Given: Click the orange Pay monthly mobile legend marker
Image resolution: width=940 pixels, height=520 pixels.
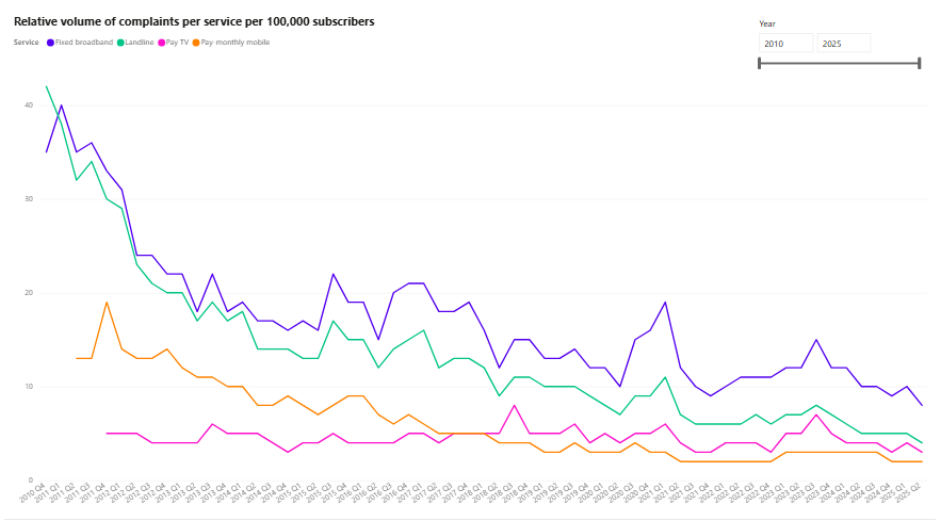Looking at the screenshot, I should point(196,42).
